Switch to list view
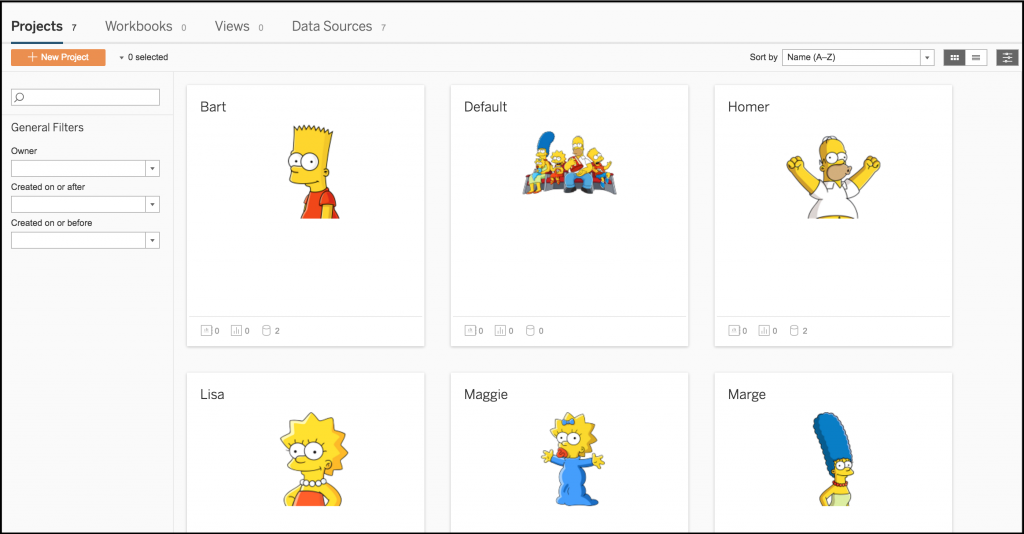The image size is (1024, 534). tap(976, 57)
